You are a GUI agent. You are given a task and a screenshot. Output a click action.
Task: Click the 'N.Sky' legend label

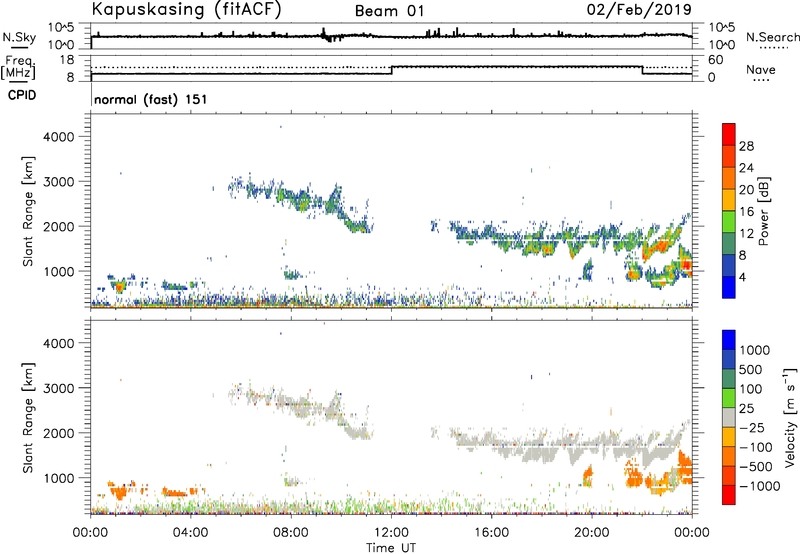pyautogui.click(x=19, y=37)
